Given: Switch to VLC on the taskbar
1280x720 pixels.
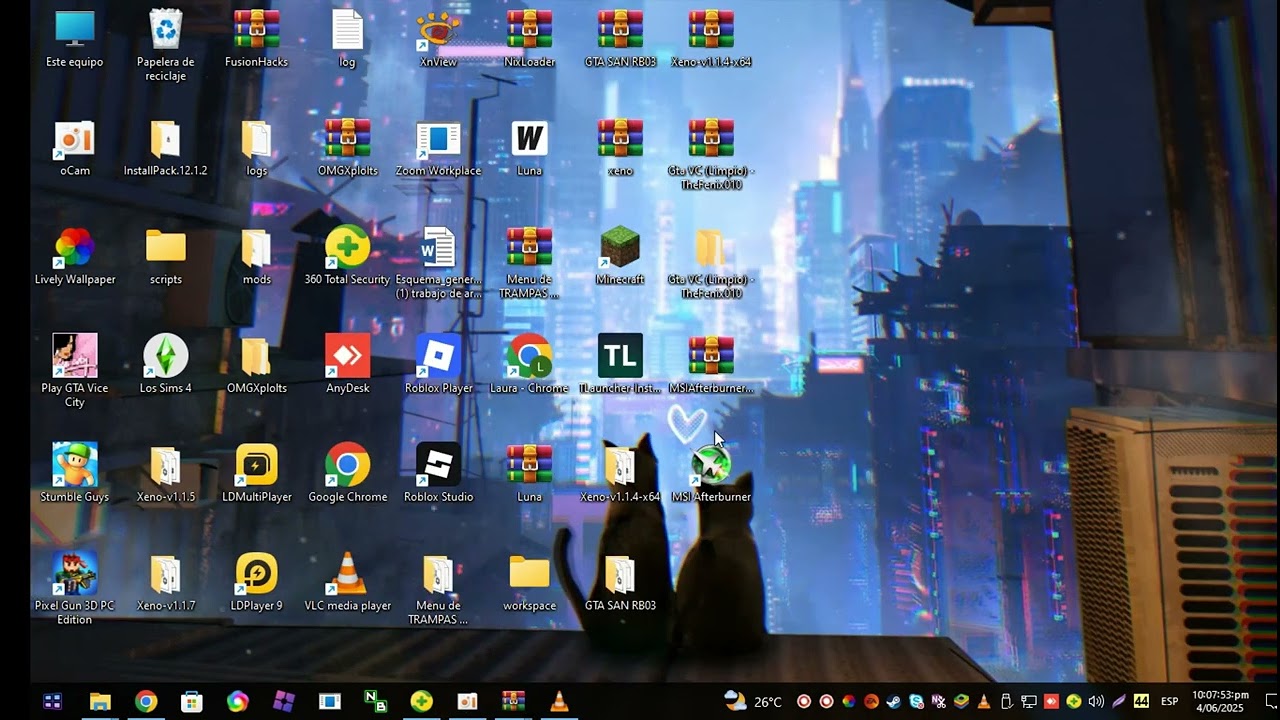Looking at the screenshot, I should 559,702.
